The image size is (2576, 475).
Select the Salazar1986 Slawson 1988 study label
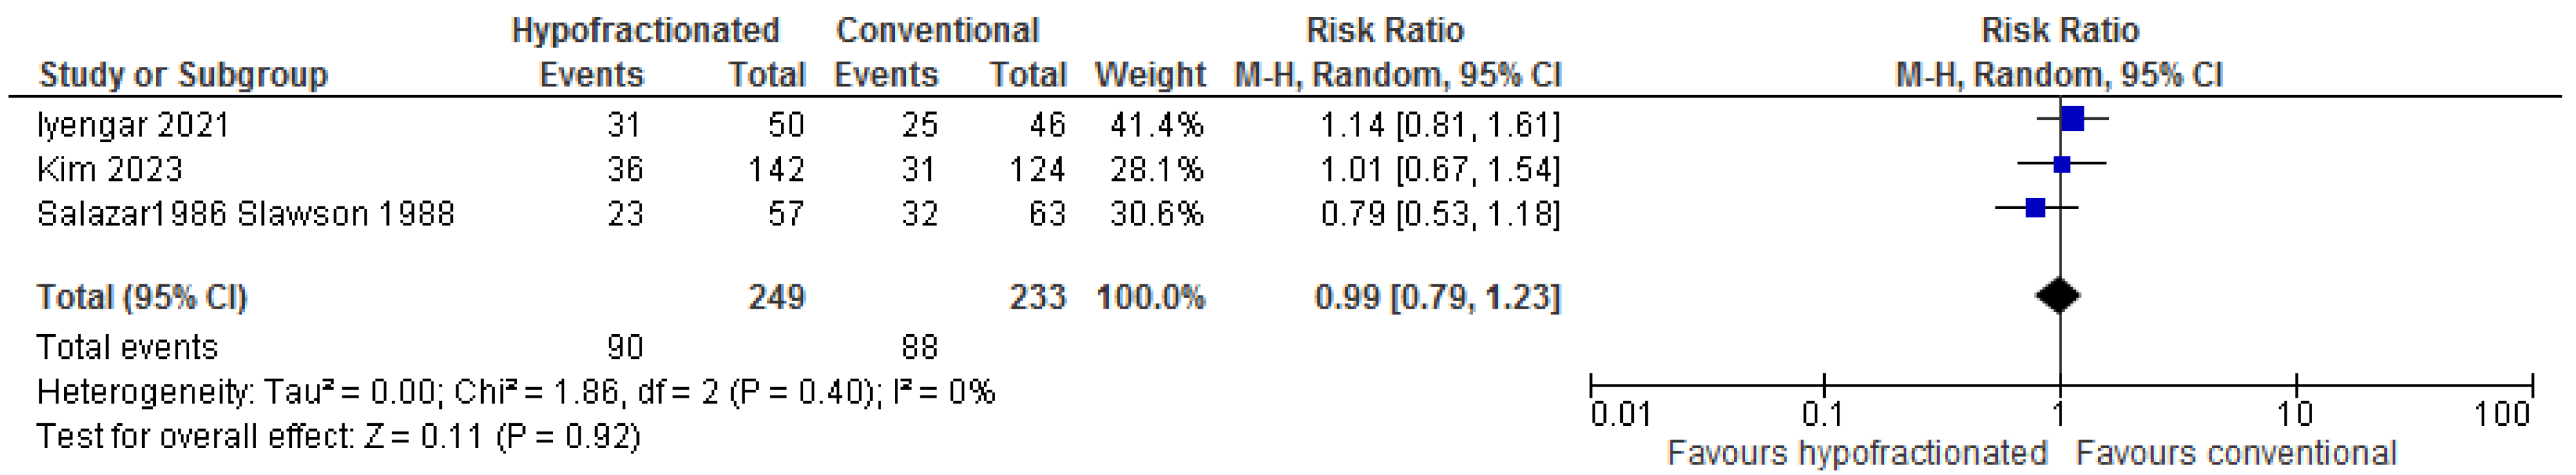245,214
